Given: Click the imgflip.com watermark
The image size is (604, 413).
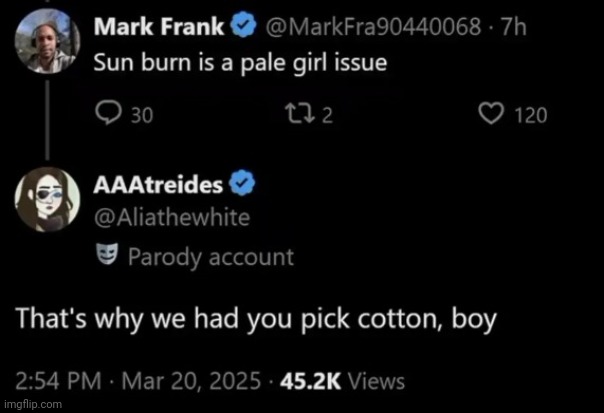Looking at the screenshot, I should 33,404.
